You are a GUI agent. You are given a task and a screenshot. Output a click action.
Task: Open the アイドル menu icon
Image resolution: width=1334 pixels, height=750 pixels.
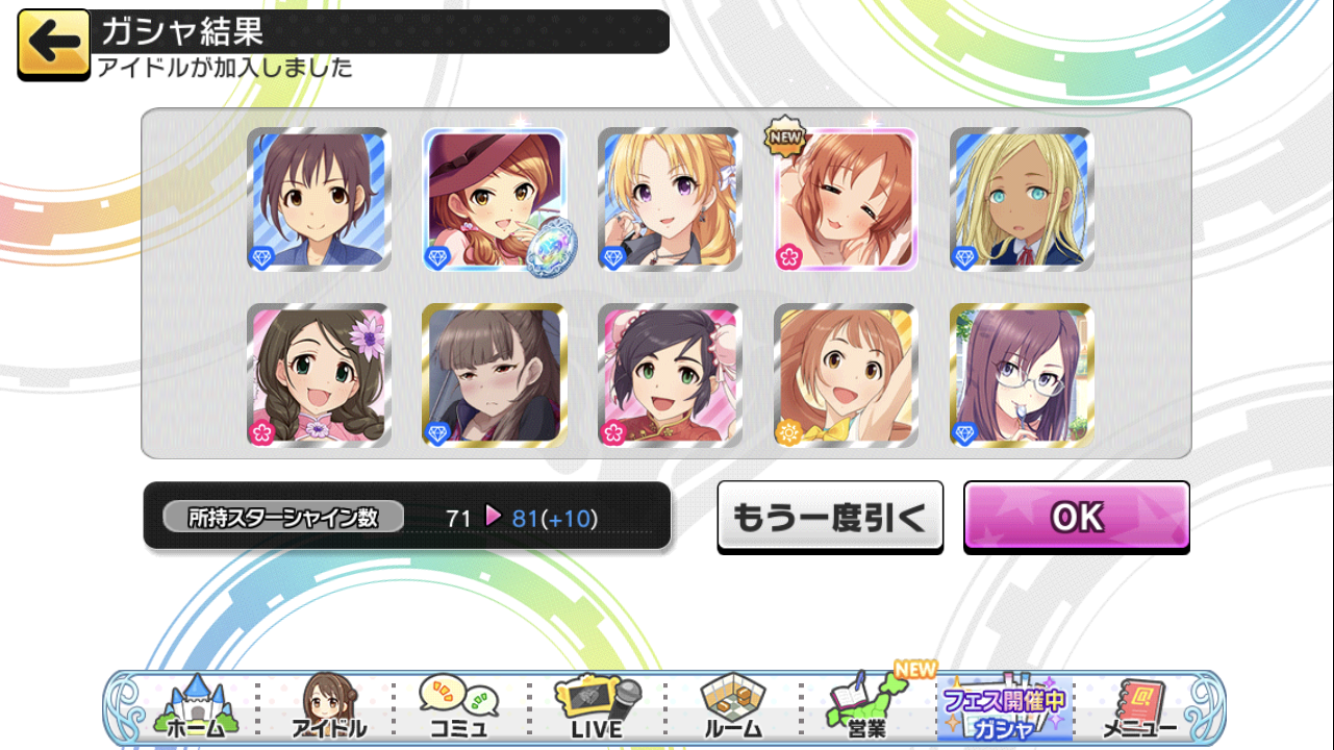coord(327,708)
